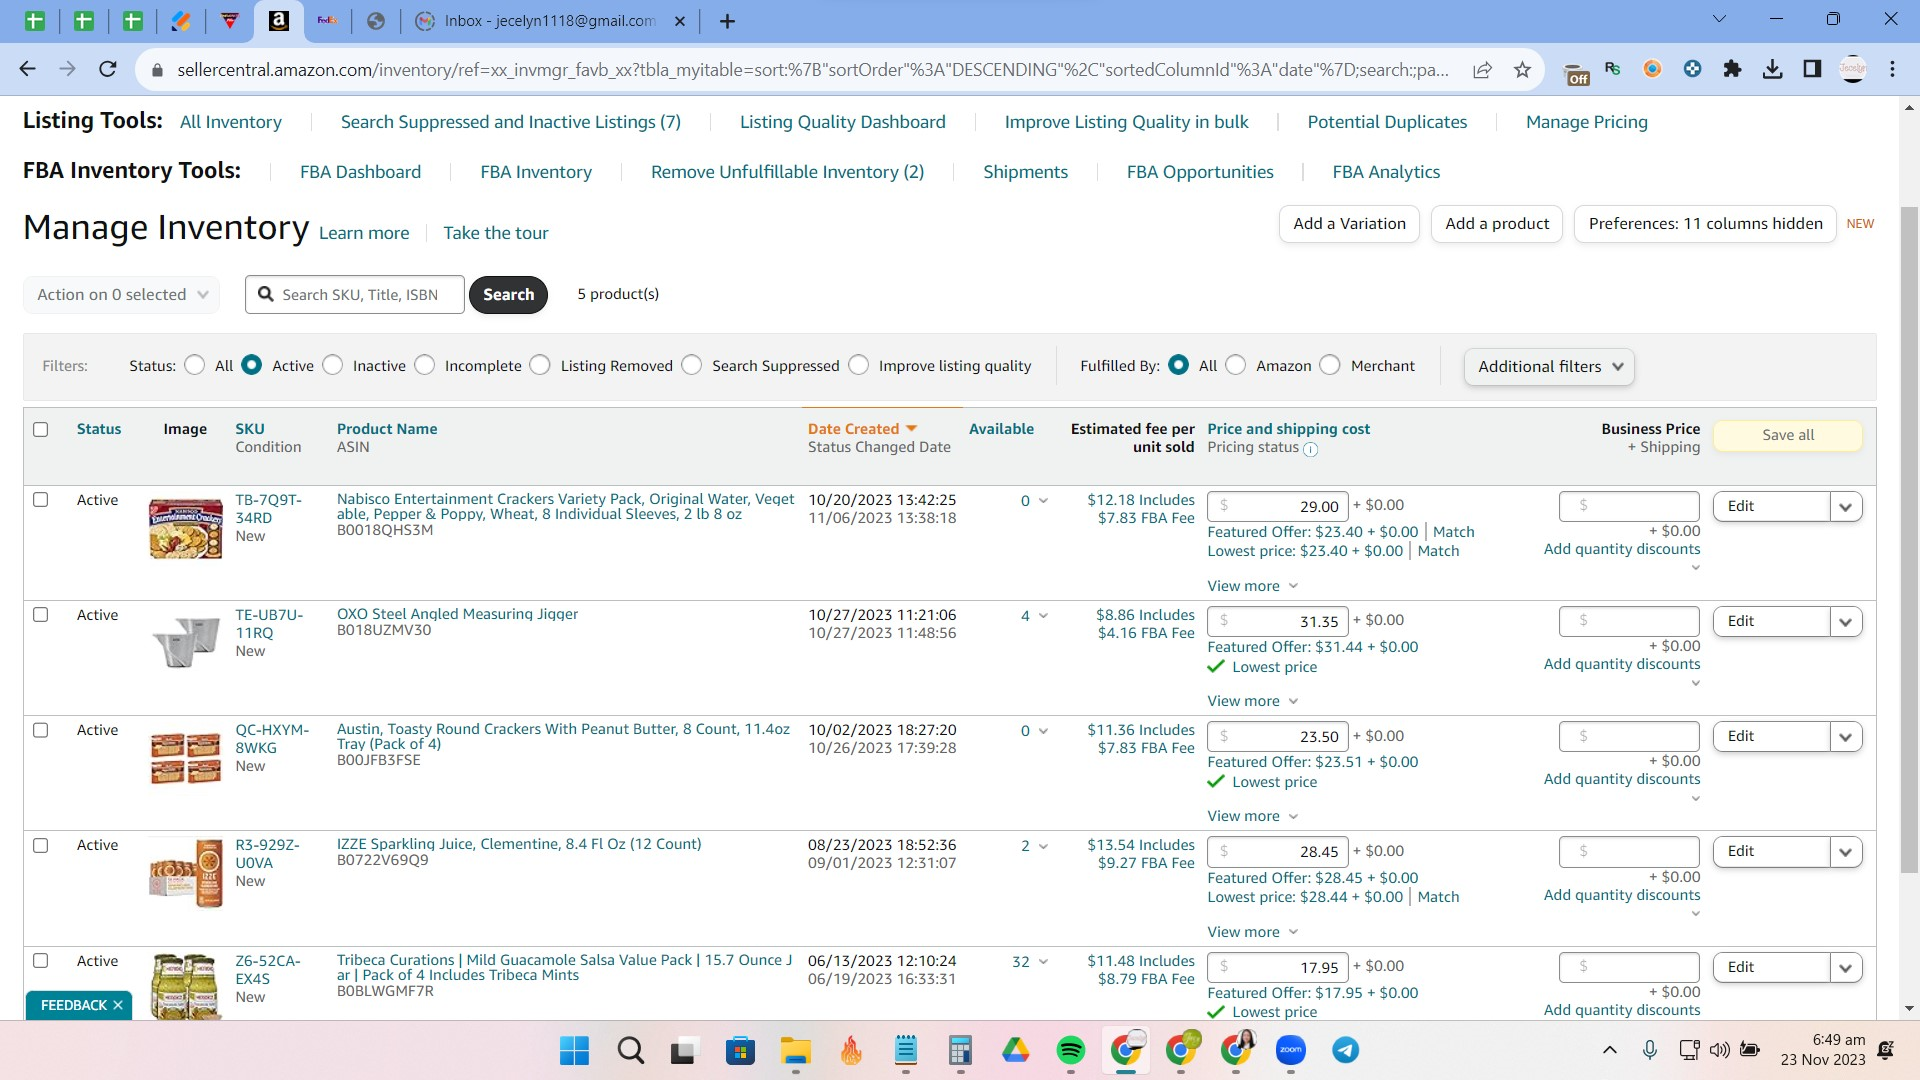Select the Listing Removed status filter
The image size is (1920, 1080).
pyautogui.click(x=540, y=365)
